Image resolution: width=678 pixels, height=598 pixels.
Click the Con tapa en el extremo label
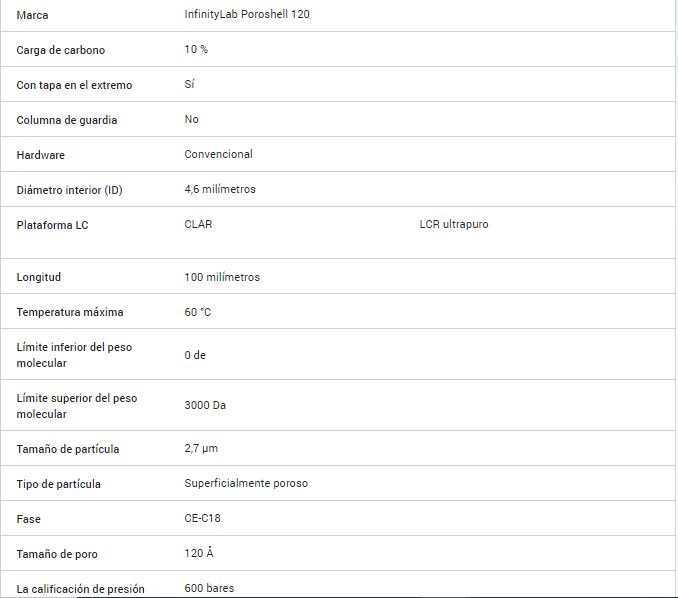coord(74,85)
